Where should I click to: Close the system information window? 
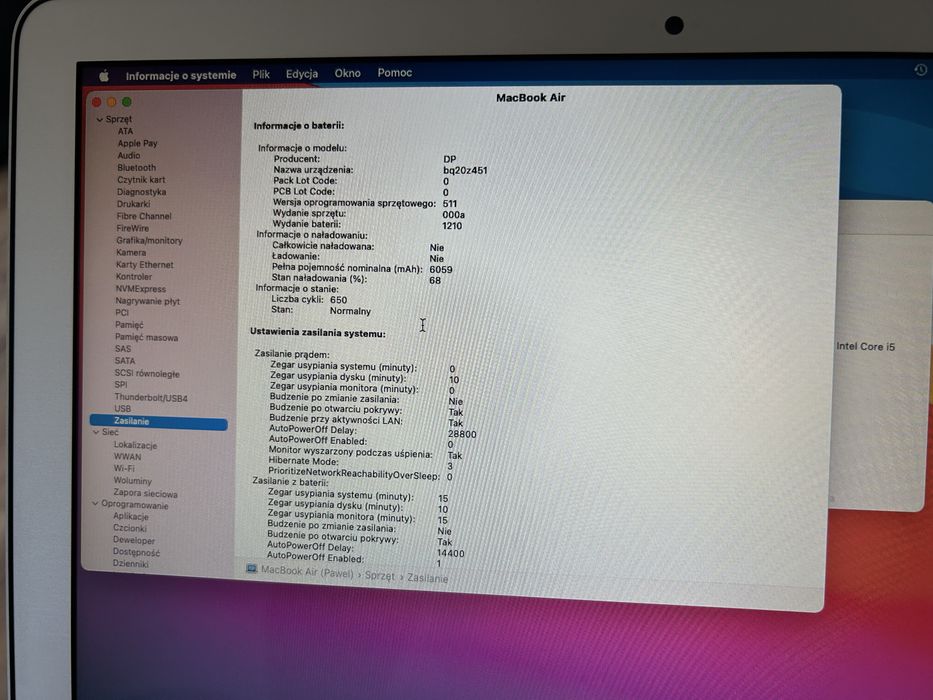click(96, 102)
